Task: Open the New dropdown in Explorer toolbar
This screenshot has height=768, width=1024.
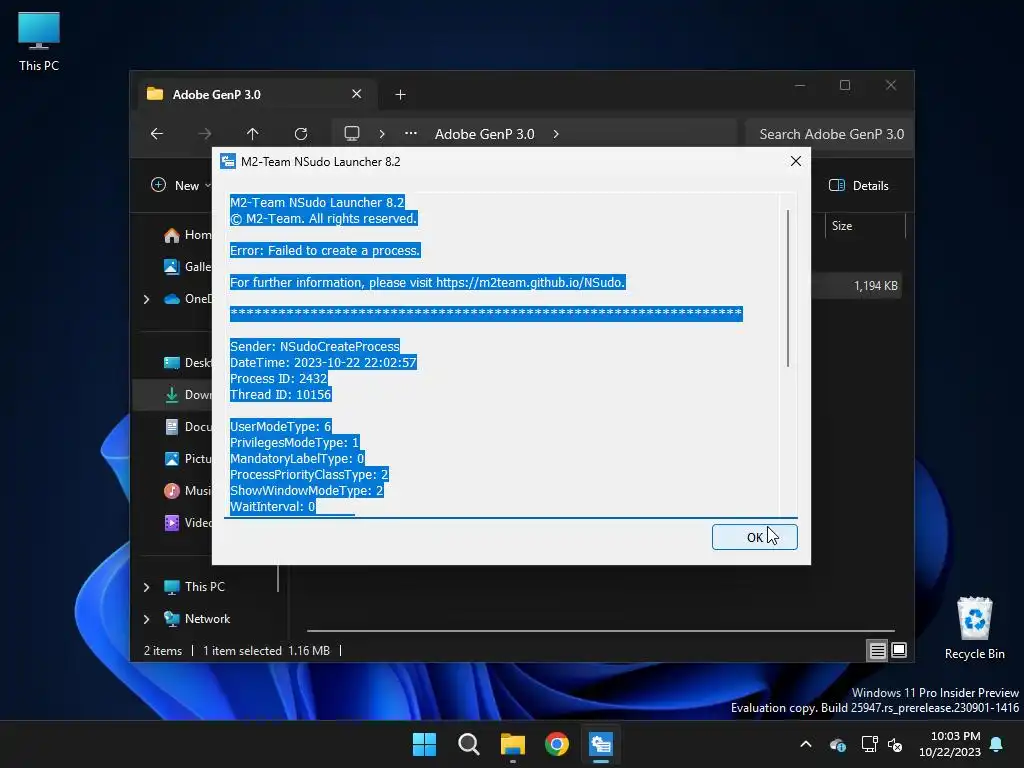Action: click(181, 185)
